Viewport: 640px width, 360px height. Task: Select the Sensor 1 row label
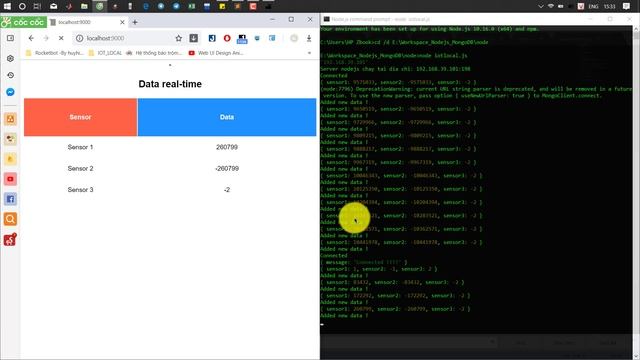[80, 147]
